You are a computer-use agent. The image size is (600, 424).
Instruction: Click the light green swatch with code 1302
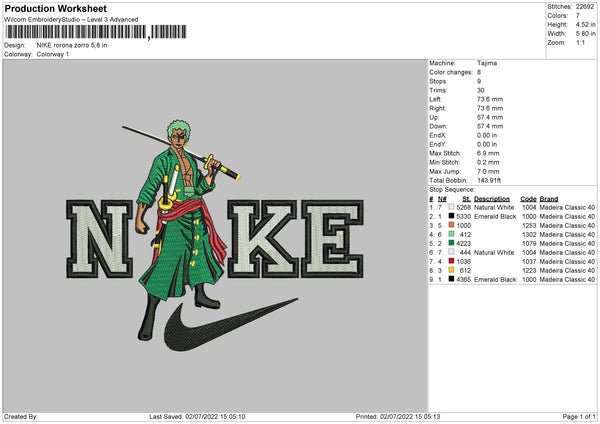[x=451, y=234]
